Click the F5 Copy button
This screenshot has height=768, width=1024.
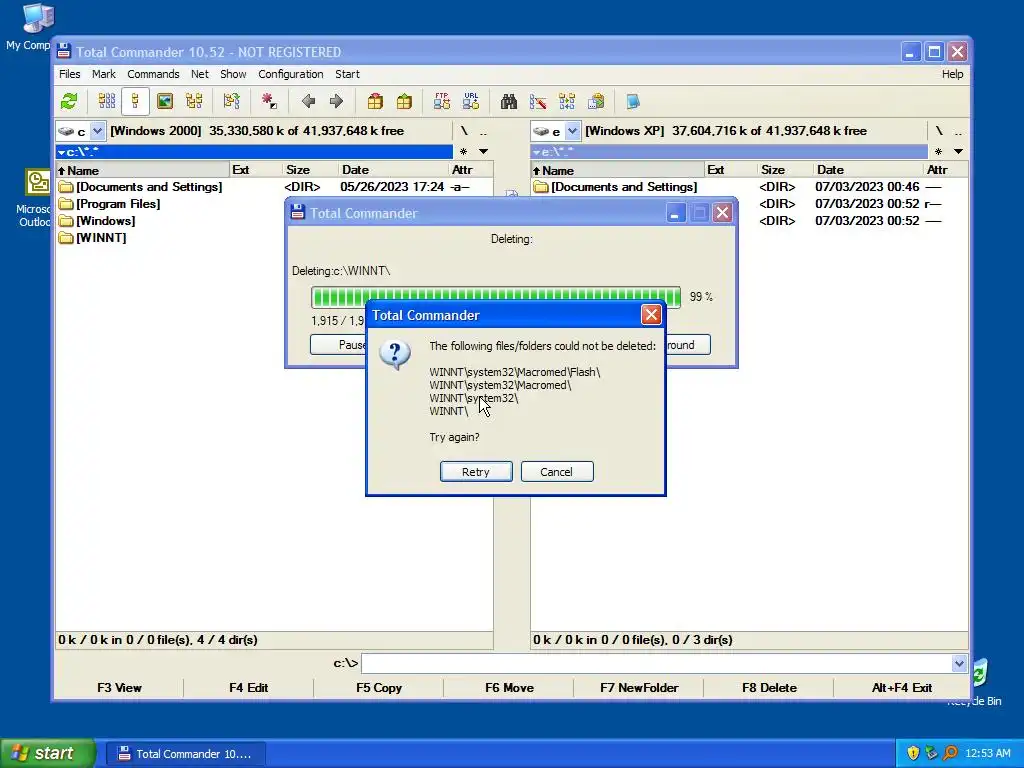(379, 688)
